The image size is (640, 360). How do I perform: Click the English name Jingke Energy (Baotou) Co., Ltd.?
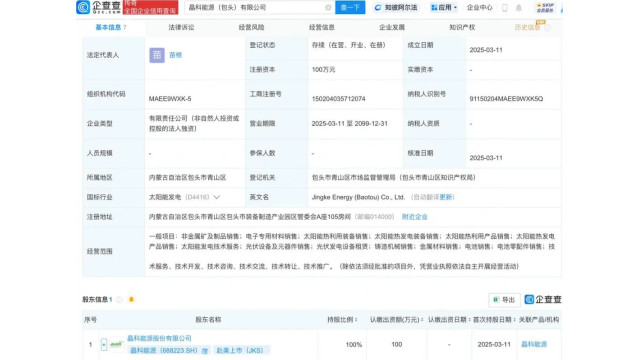pos(358,197)
